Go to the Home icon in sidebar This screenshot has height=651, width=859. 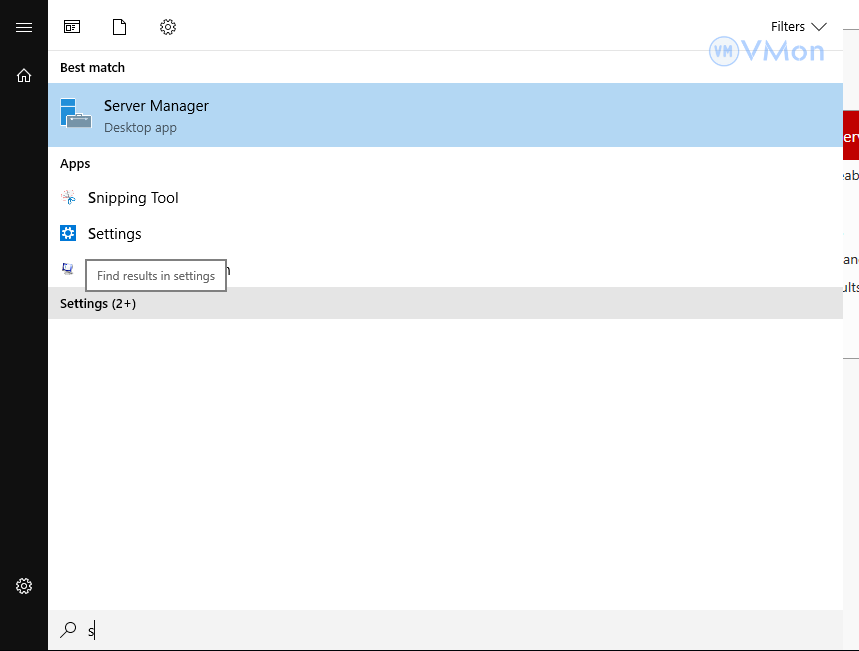[x=24, y=75]
